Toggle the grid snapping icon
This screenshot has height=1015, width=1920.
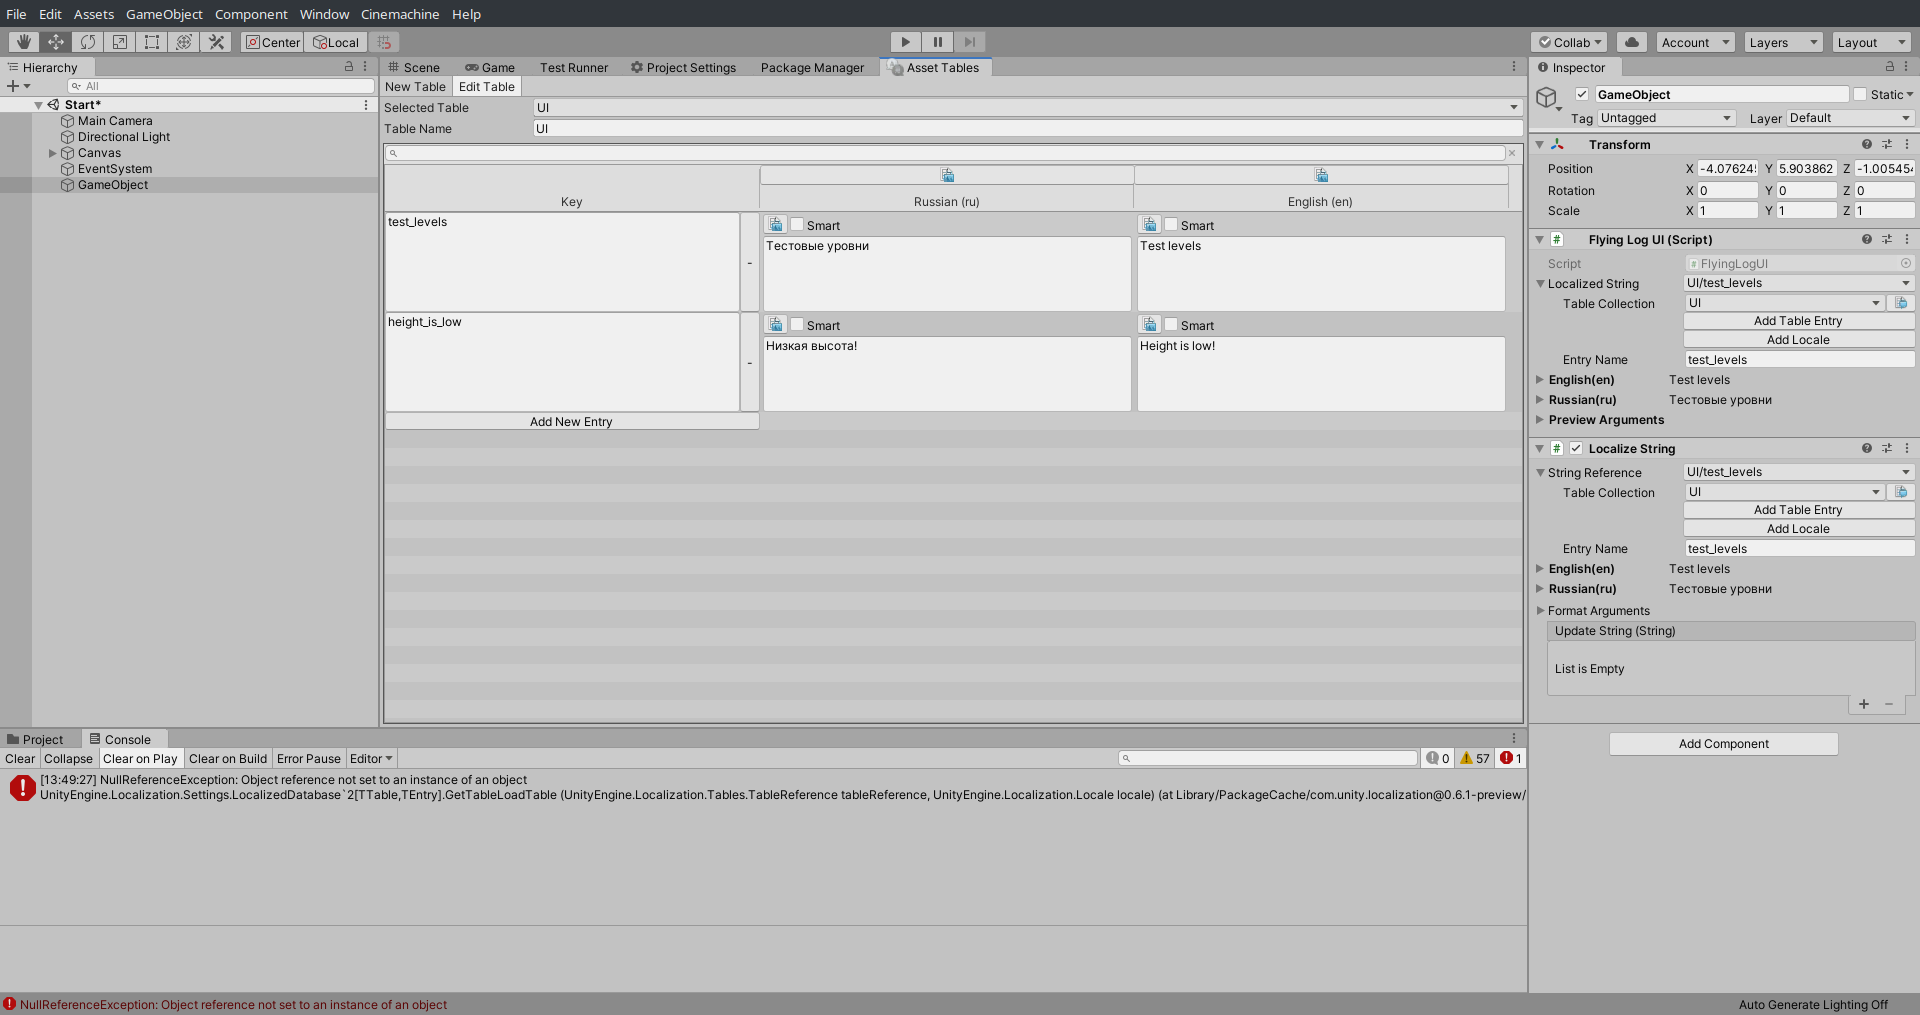click(x=384, y=42)
